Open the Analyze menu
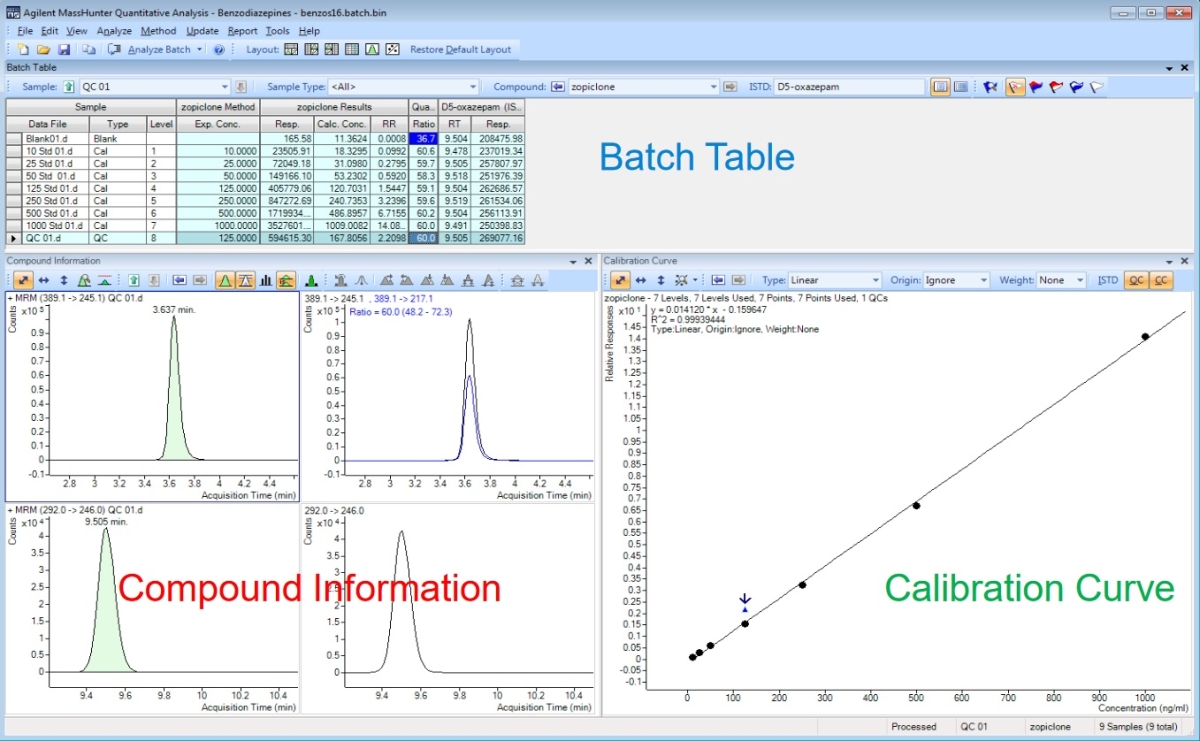1200x741 pixels. point(114,31)
